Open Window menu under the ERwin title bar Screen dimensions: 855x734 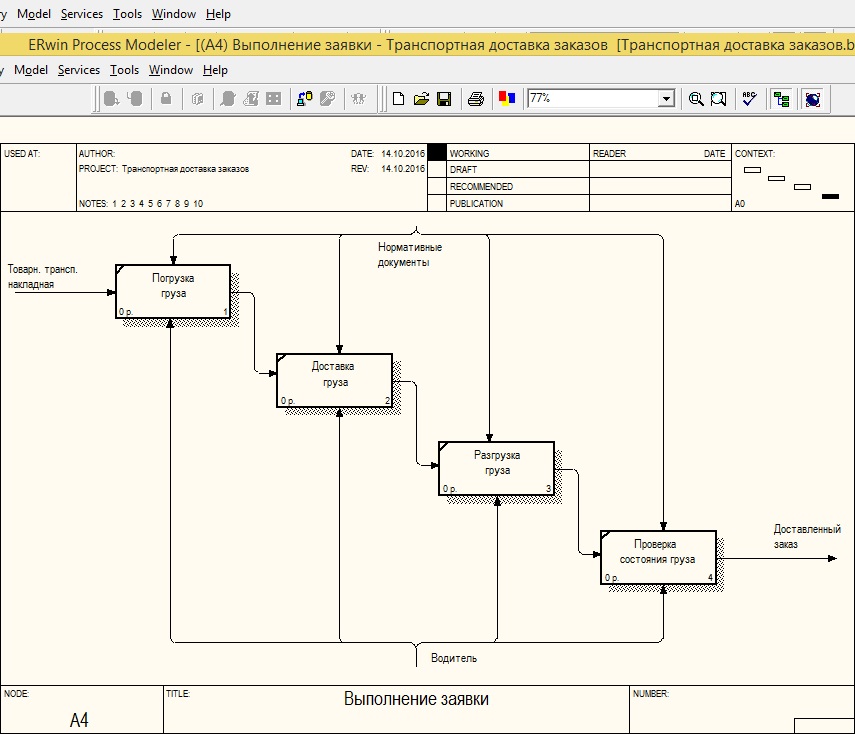[x=171, y=70]
